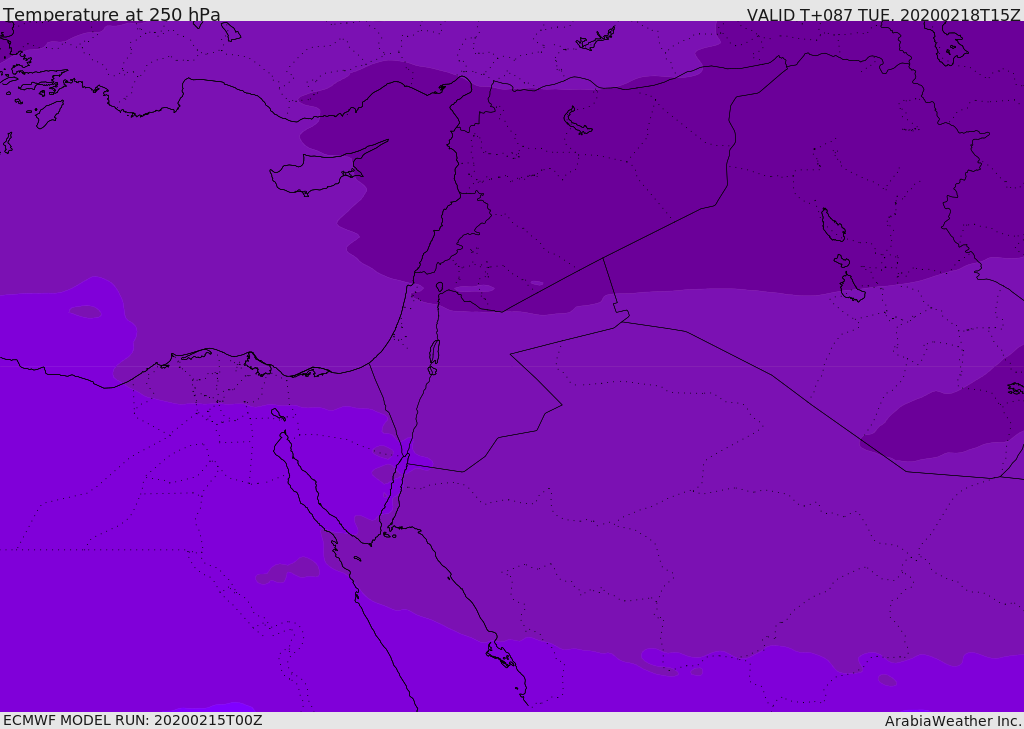Click the Dead Sea outline

click(x=434, y=352)
